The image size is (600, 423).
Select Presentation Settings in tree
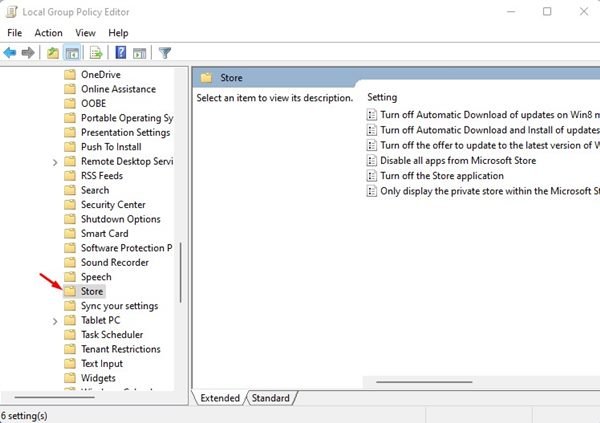click(x=126, y=132)
